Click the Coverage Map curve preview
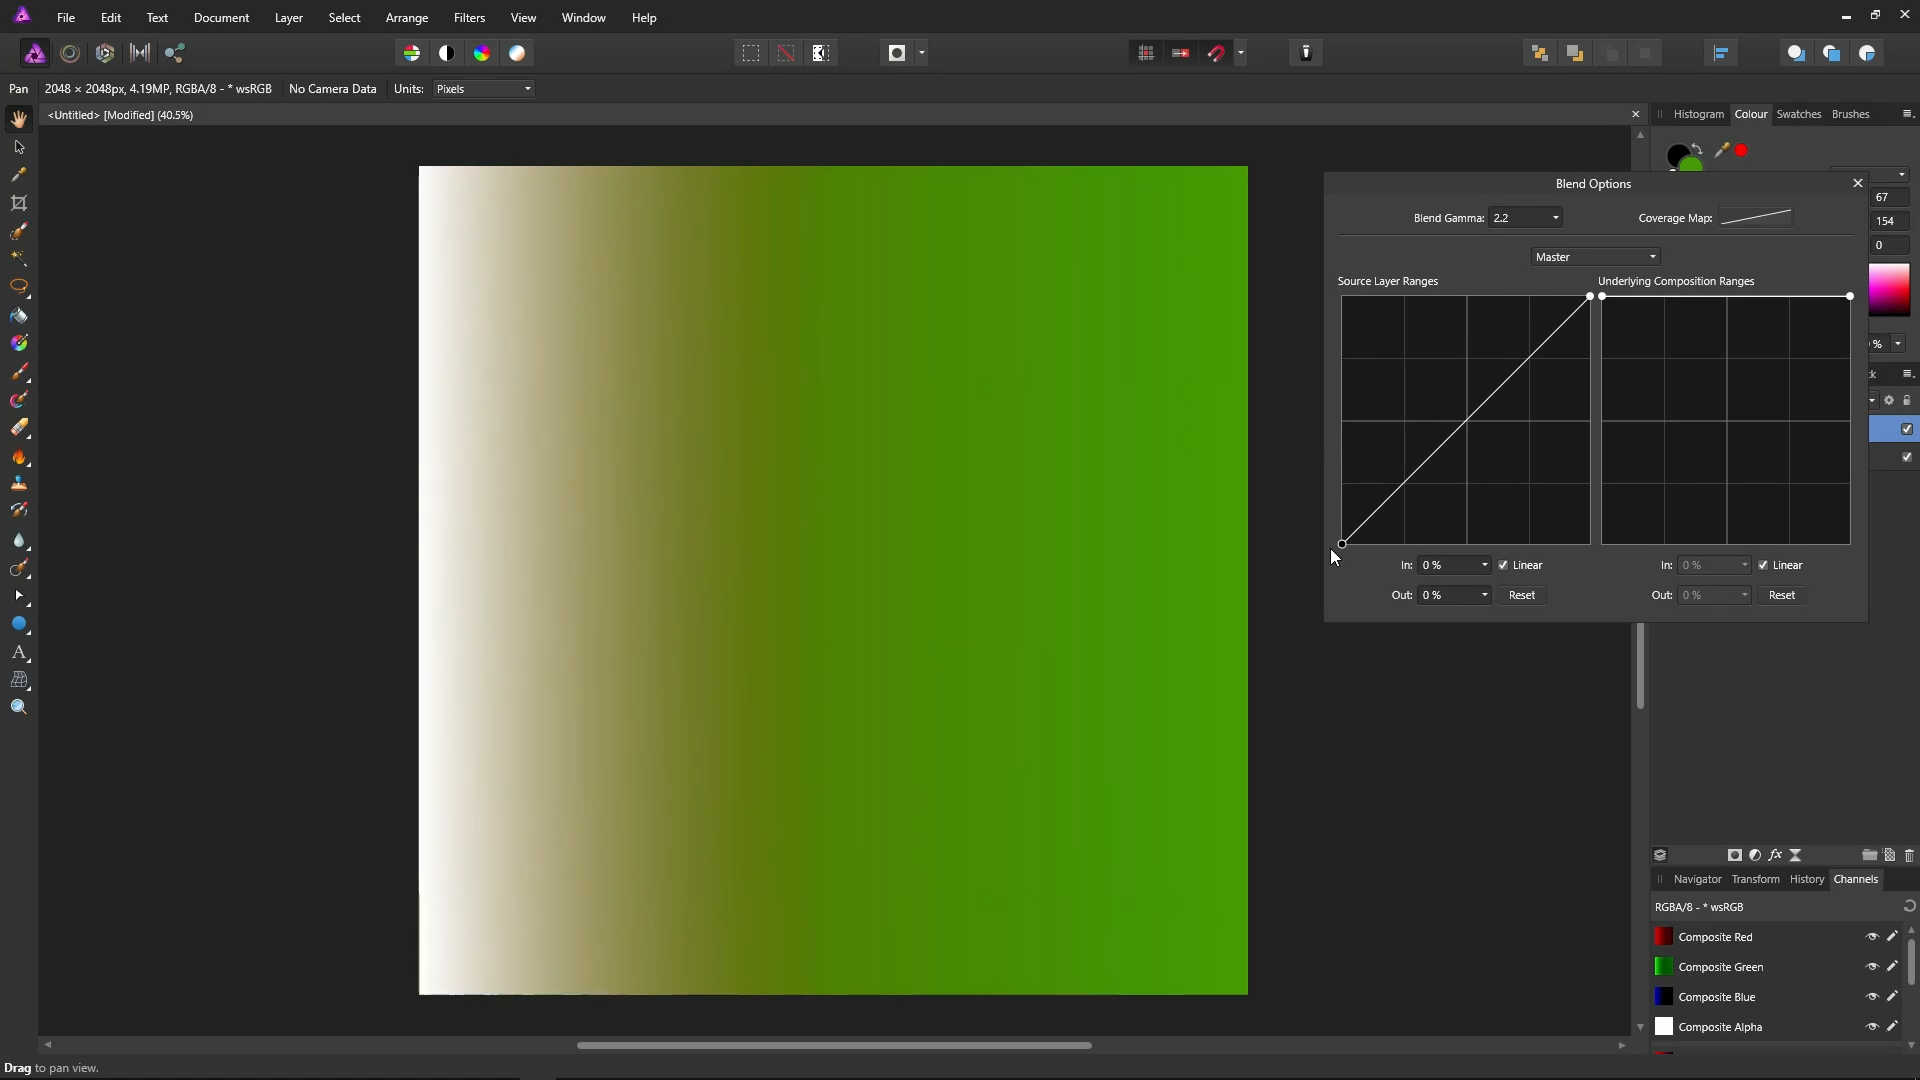This screenshot has height=1080, width=1920. pyautogui.click(x=1756, y=217)
